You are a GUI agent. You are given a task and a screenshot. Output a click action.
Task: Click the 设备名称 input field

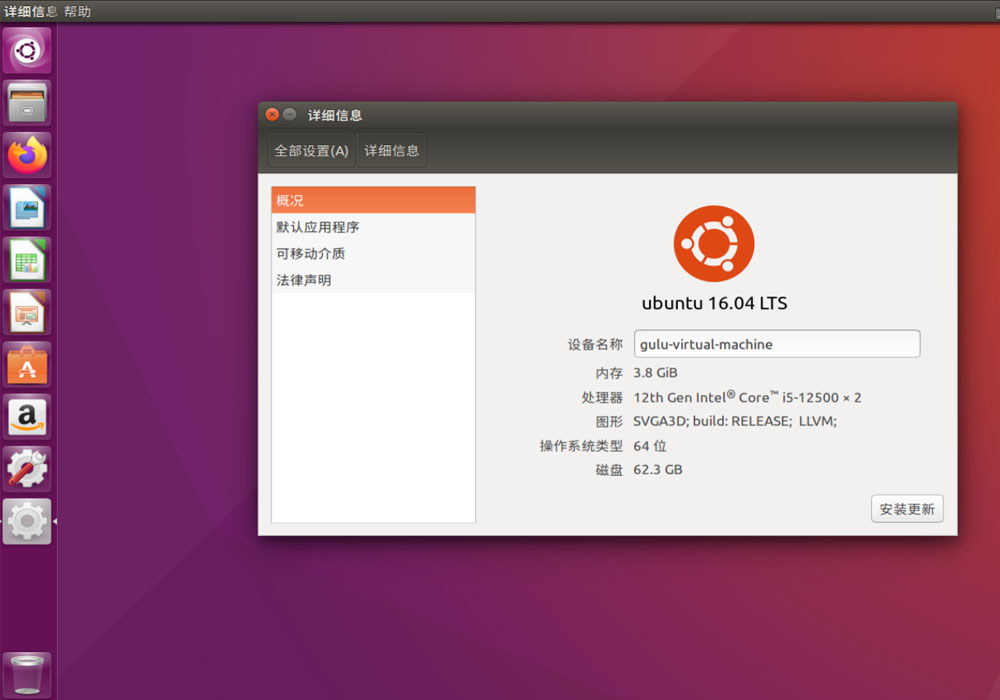777,344
